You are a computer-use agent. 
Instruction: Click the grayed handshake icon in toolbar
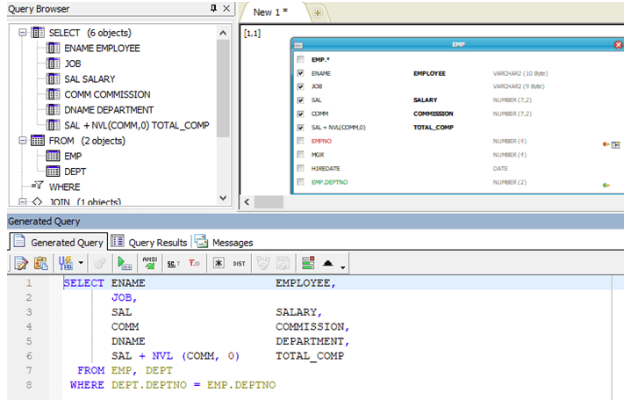(263, 263)
